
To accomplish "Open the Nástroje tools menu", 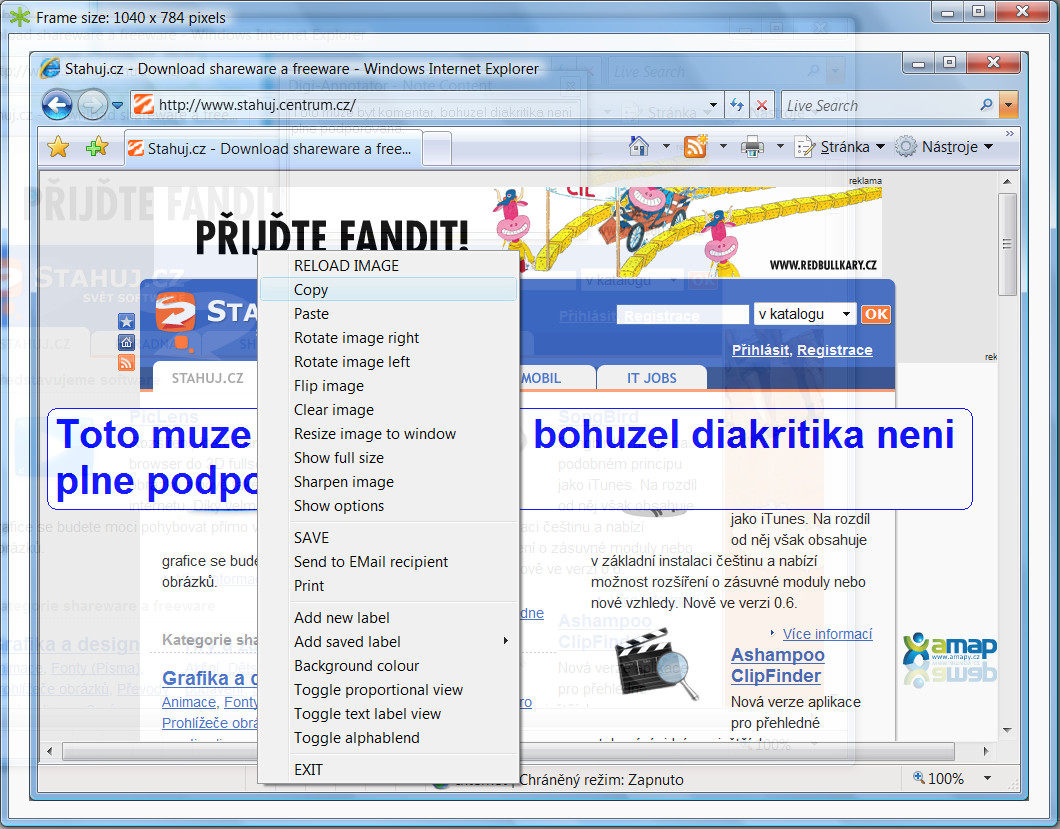I will 944,147.
